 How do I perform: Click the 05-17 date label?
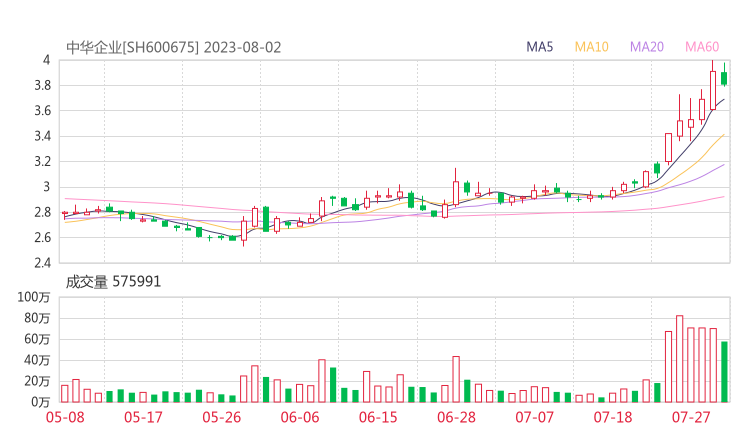click(143, 417)
